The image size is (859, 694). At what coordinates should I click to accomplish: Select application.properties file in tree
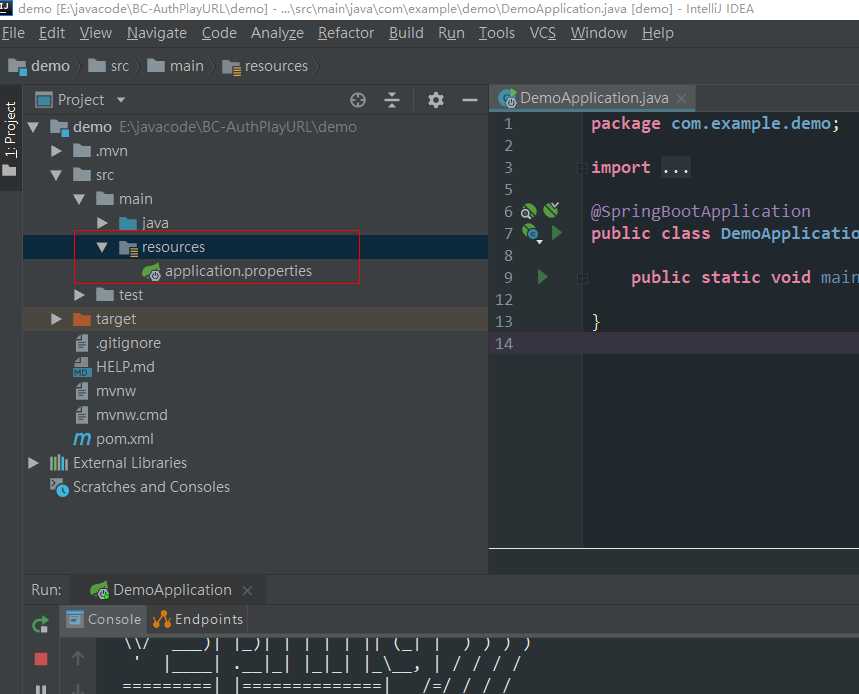coord(238,271)
